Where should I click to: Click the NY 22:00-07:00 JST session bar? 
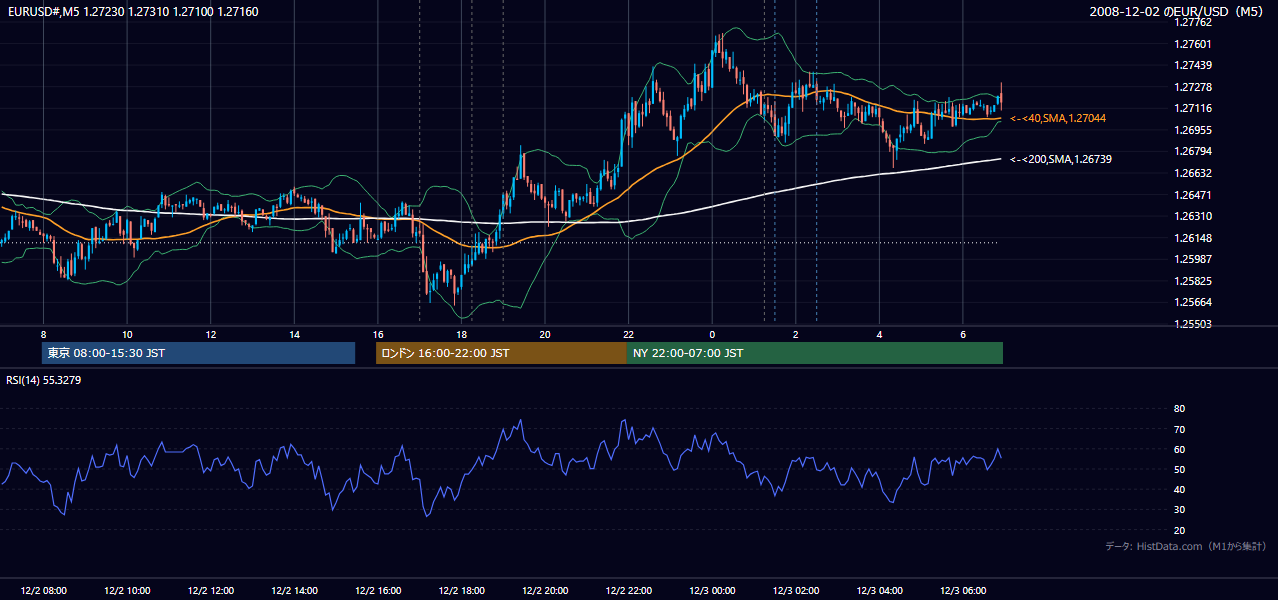coord(815,353)
